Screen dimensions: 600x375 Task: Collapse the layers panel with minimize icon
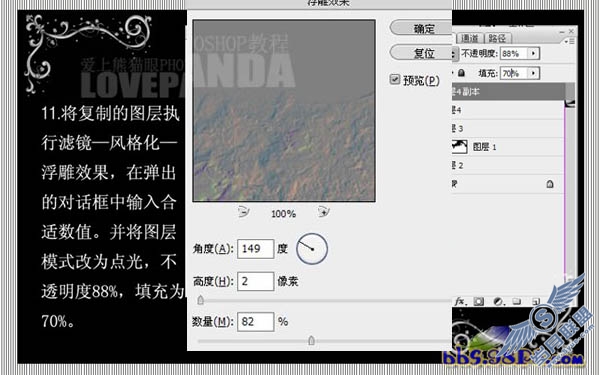click(x=561, y=31)
